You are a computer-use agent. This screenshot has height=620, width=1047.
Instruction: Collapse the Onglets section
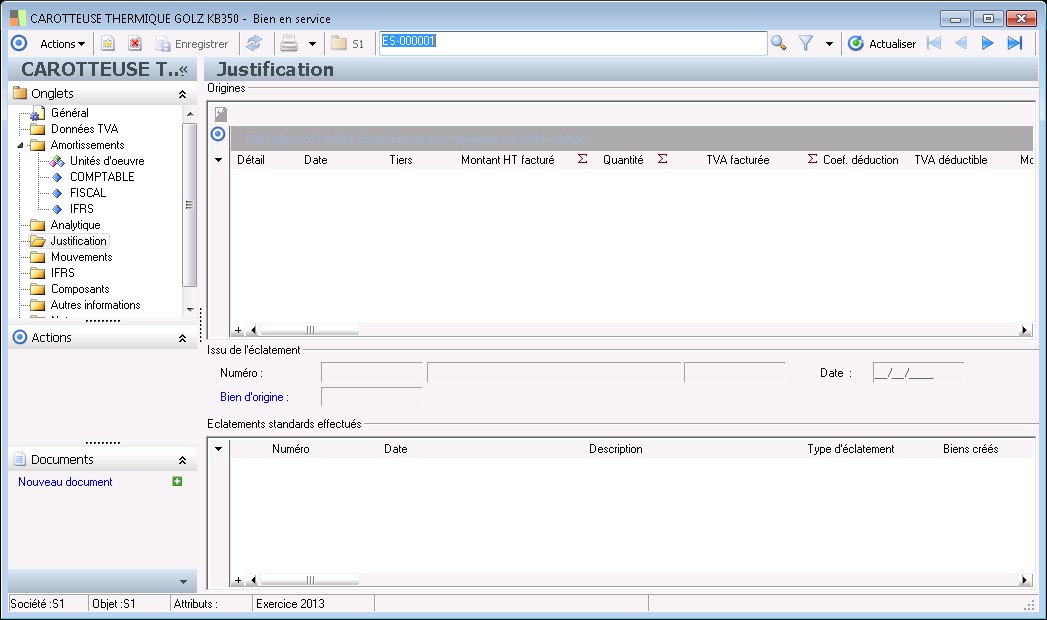click(182, 94)
